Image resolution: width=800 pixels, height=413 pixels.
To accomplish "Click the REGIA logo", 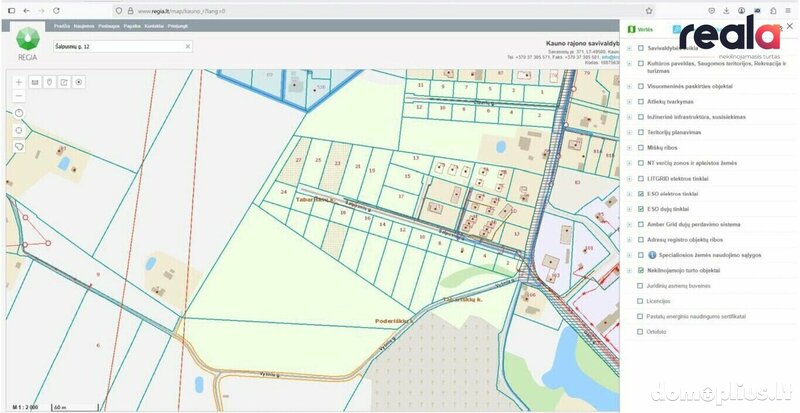I will [x=28, y=45].
